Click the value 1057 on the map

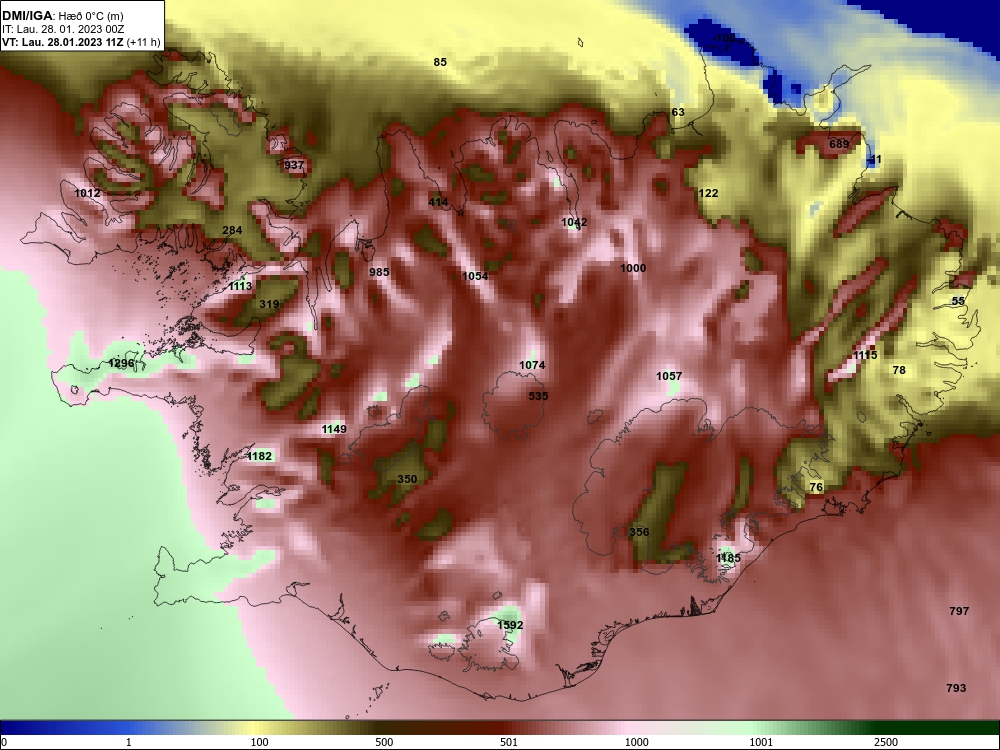pos(670,376)
